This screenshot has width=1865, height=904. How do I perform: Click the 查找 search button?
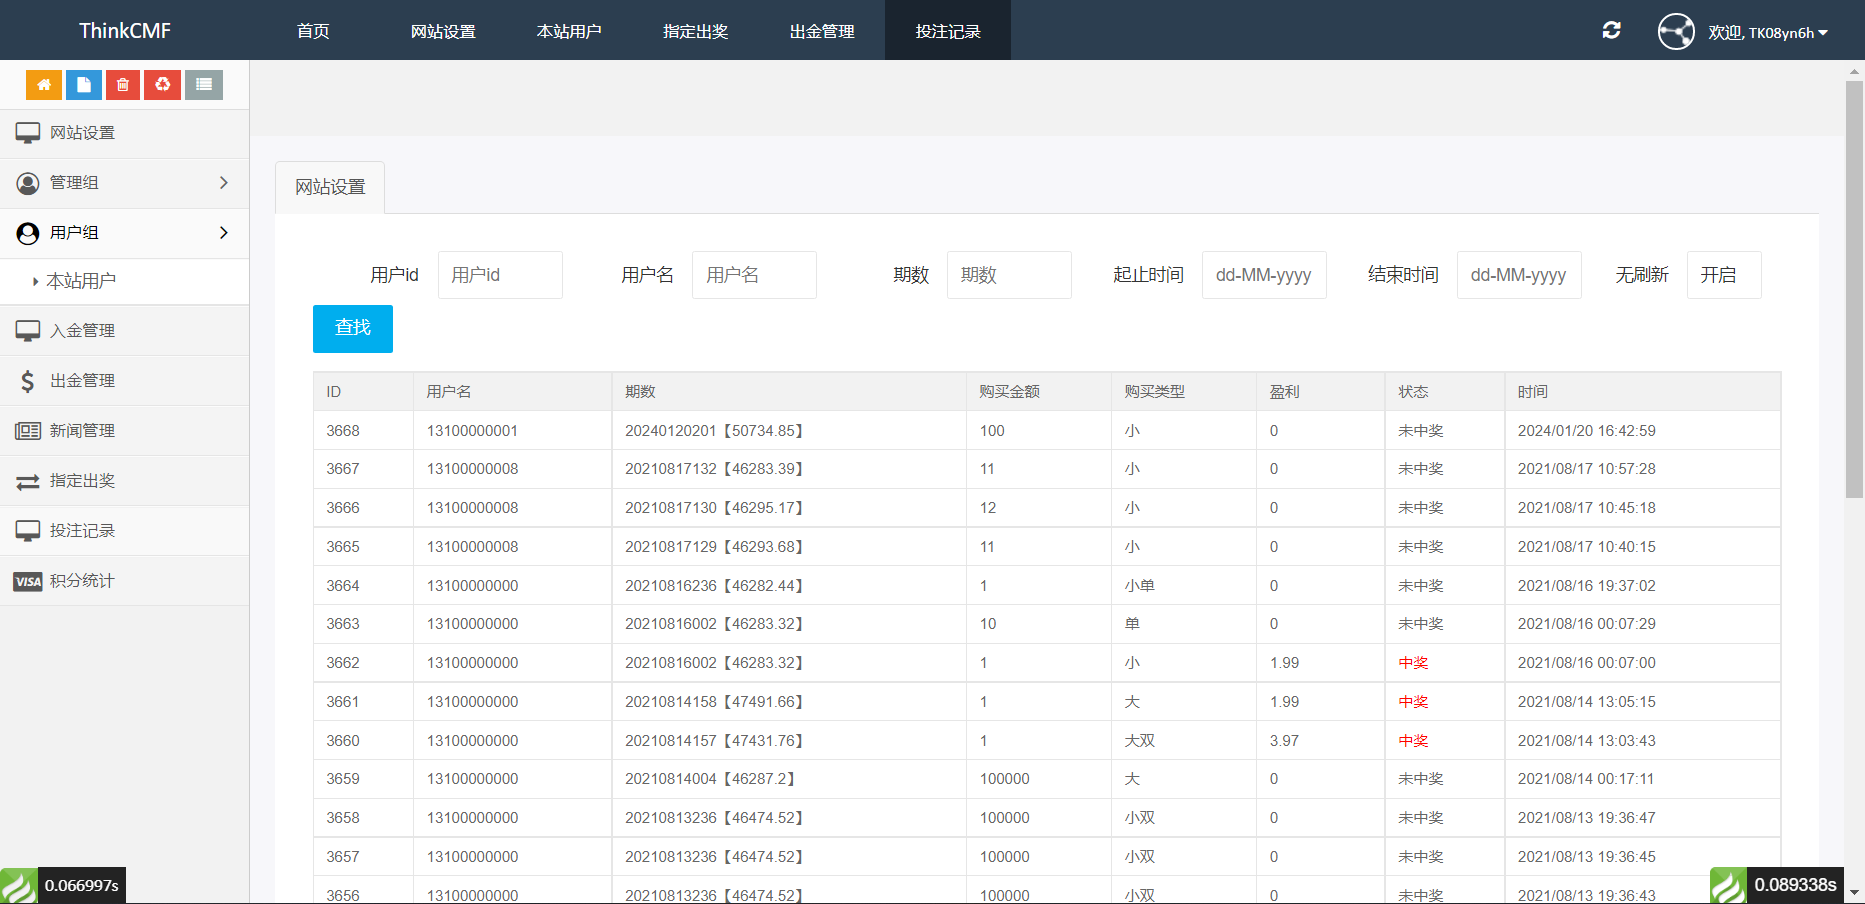point(353,329)
